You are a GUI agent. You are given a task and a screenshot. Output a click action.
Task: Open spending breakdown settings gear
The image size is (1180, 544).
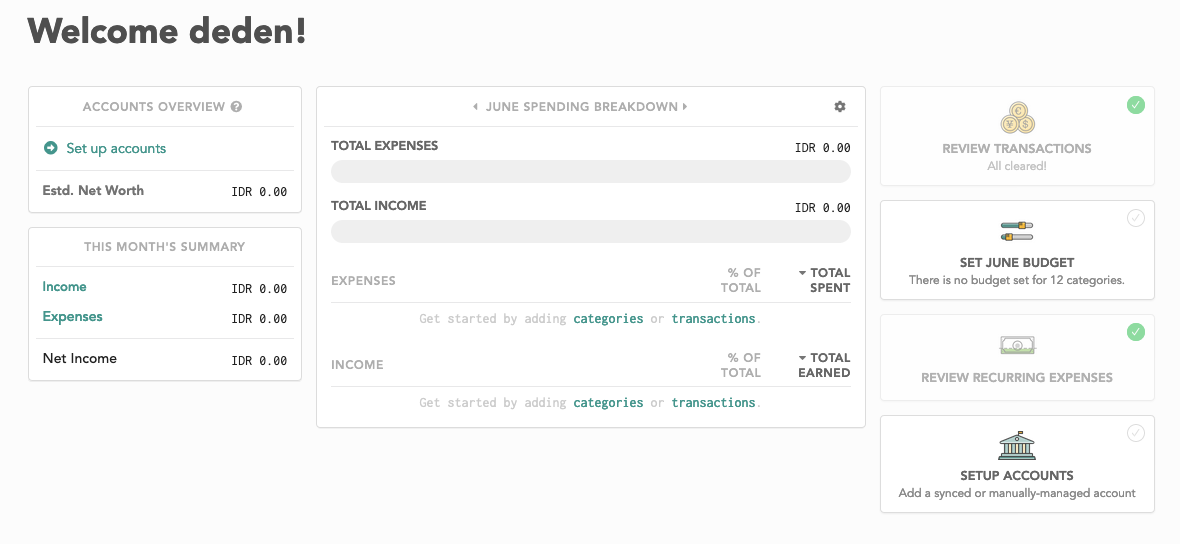840,107
